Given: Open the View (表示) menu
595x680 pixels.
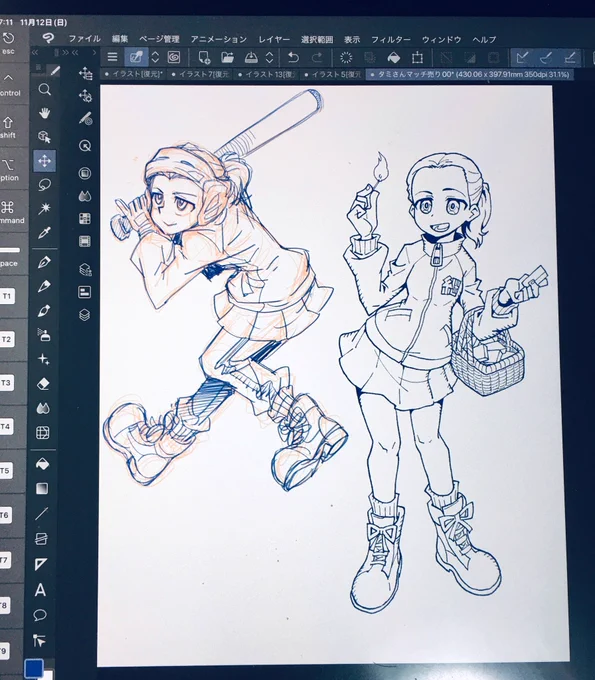Looking at the screenshot, I should 352,40.
